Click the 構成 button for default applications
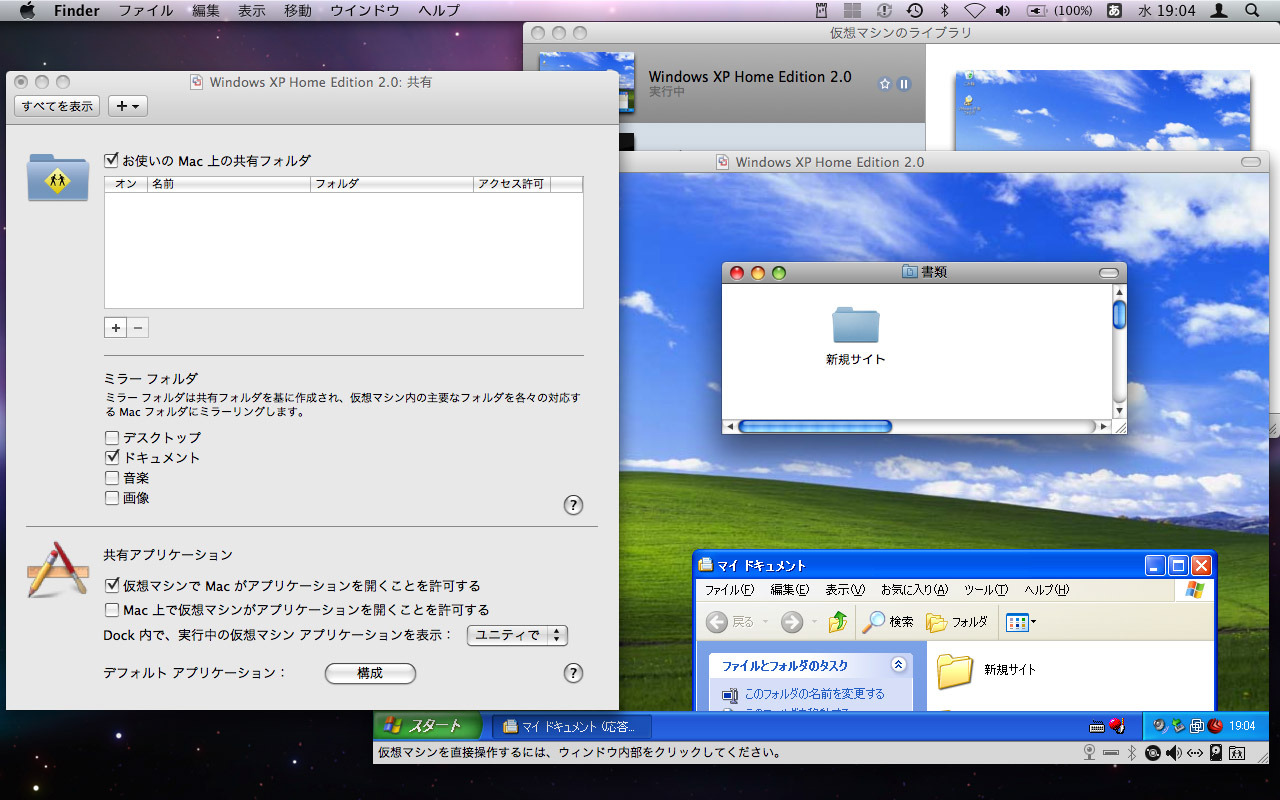 coord(370,673)
